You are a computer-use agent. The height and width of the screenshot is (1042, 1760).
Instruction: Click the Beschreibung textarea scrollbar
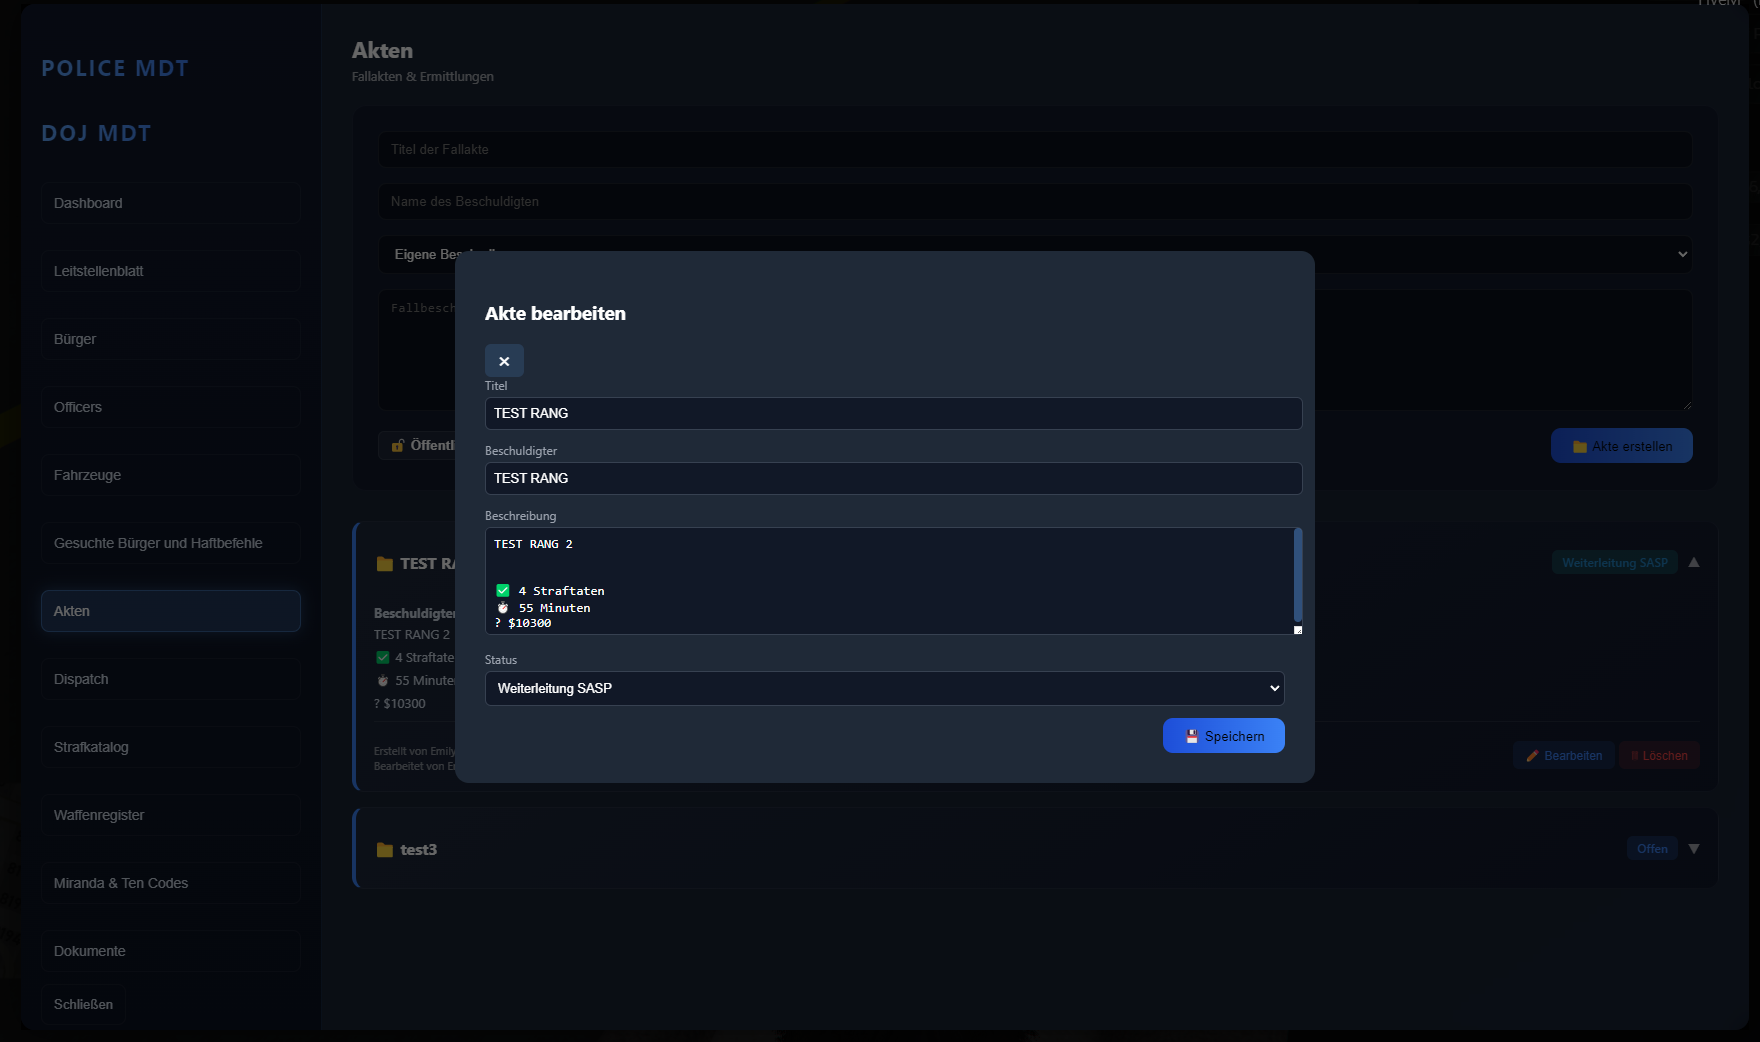1298,575
